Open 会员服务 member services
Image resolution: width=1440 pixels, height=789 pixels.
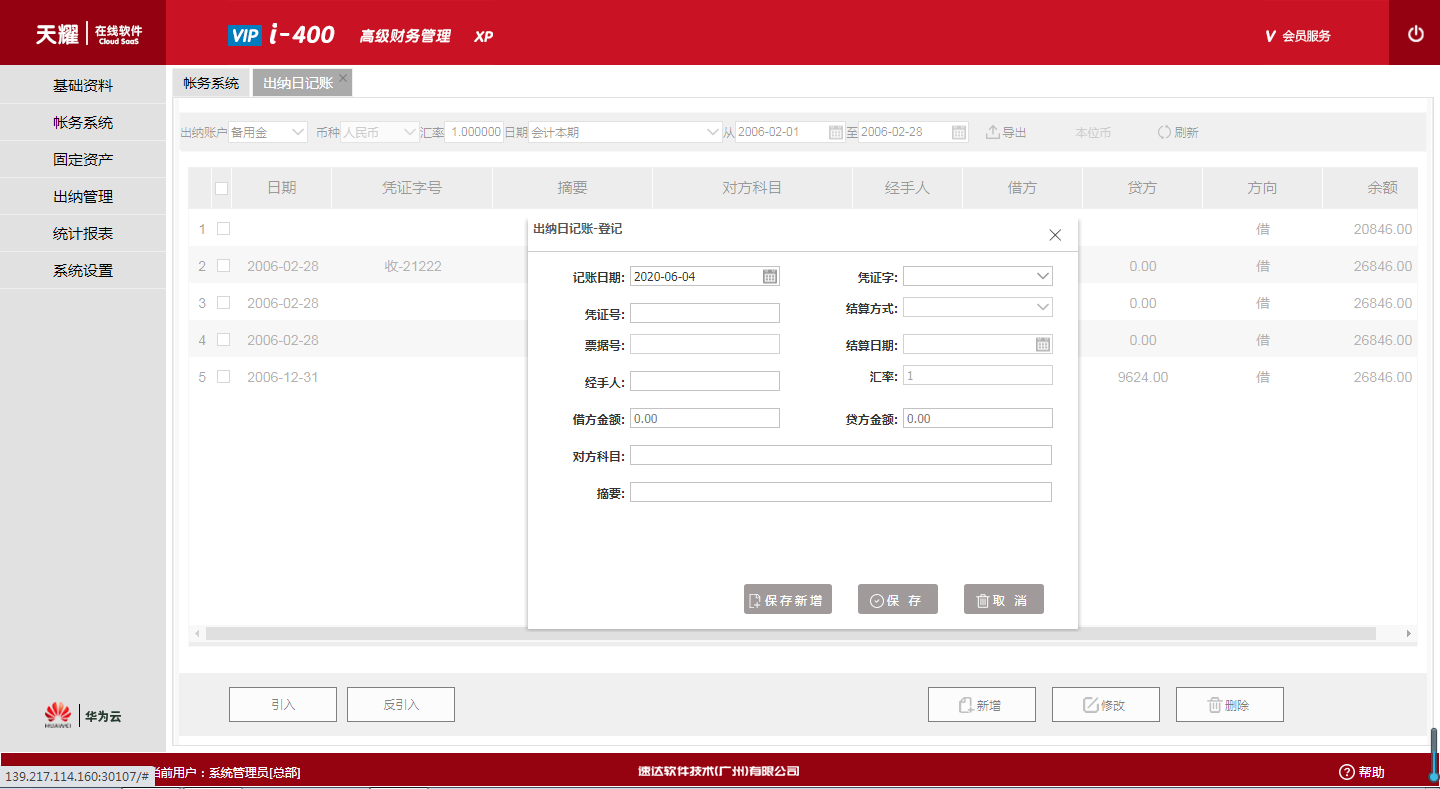point(1298,36)
